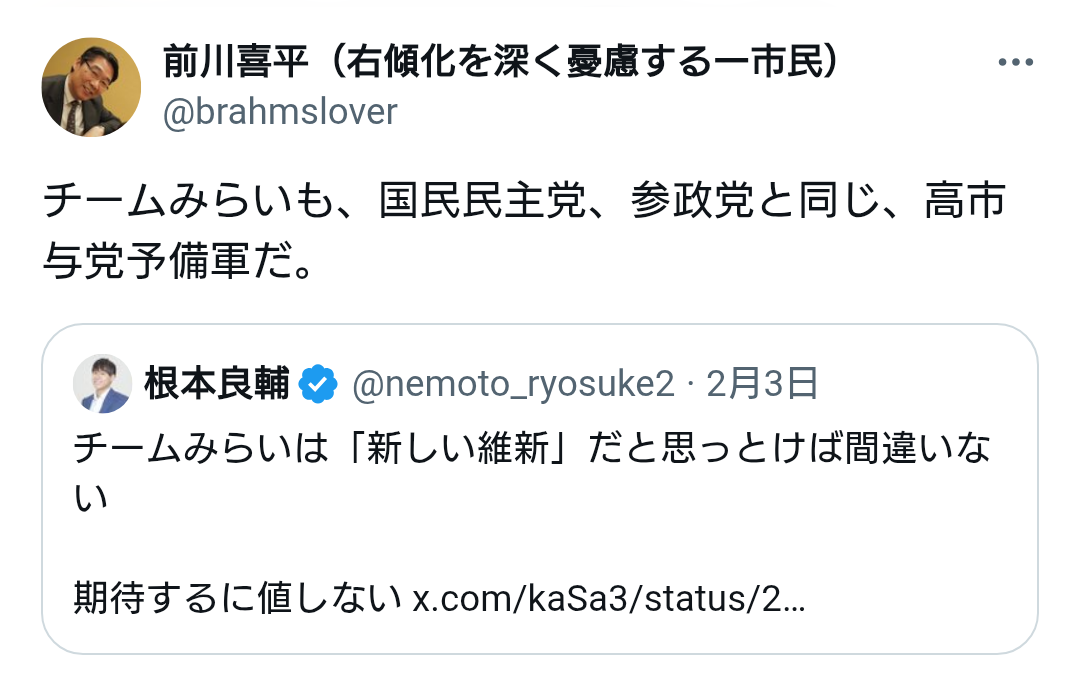Open 前川喜平's profile picture
Screen dimensions: 1080x677
point(91,88)
